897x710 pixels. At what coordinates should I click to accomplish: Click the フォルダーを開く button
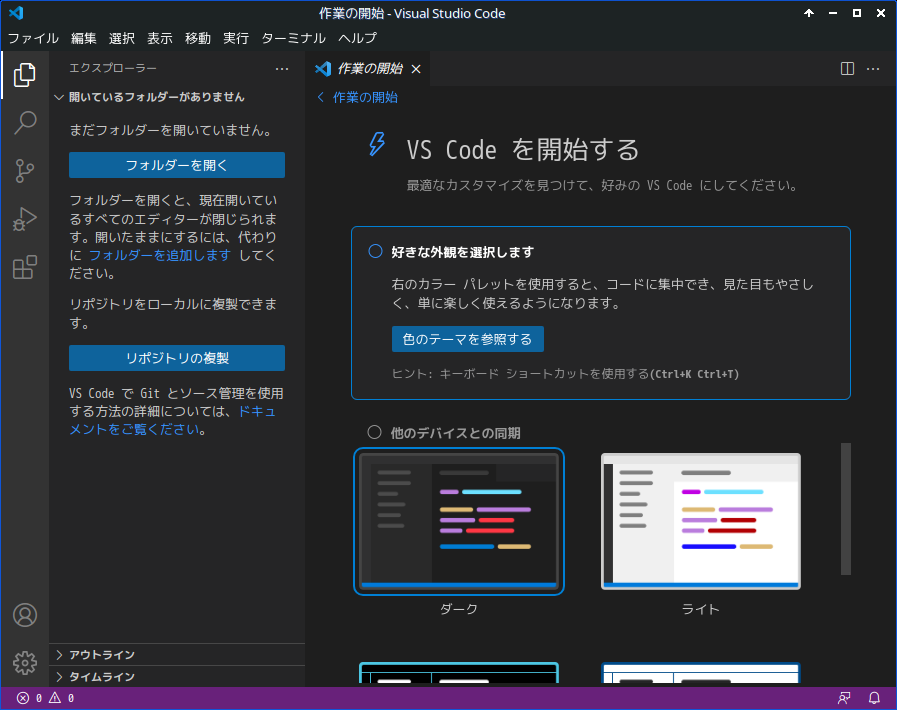tap(177, 165)
